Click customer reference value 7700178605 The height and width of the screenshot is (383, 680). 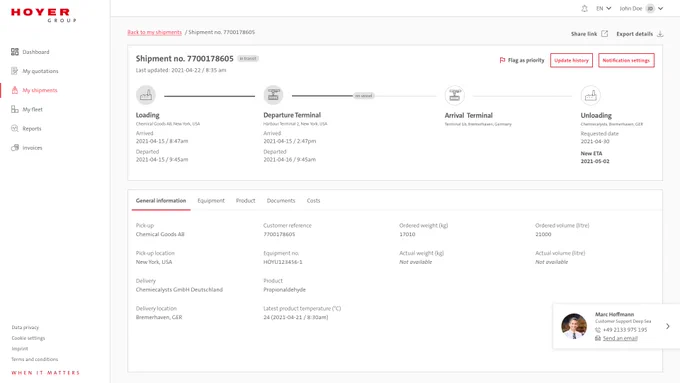tap(279, 234)
